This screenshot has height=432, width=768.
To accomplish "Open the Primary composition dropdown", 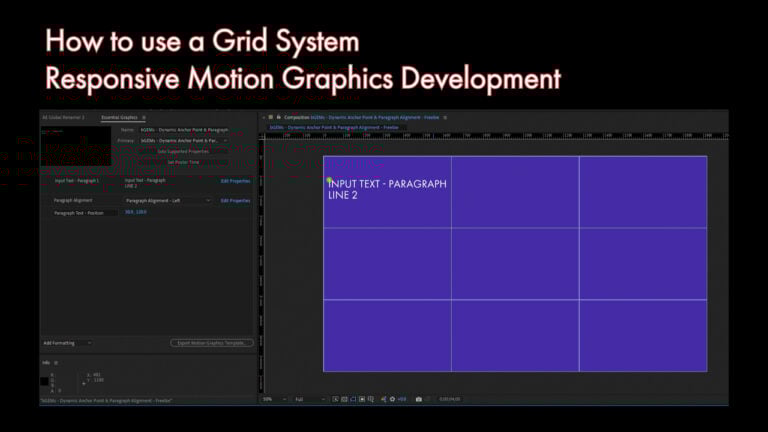I will click(184, 141).
